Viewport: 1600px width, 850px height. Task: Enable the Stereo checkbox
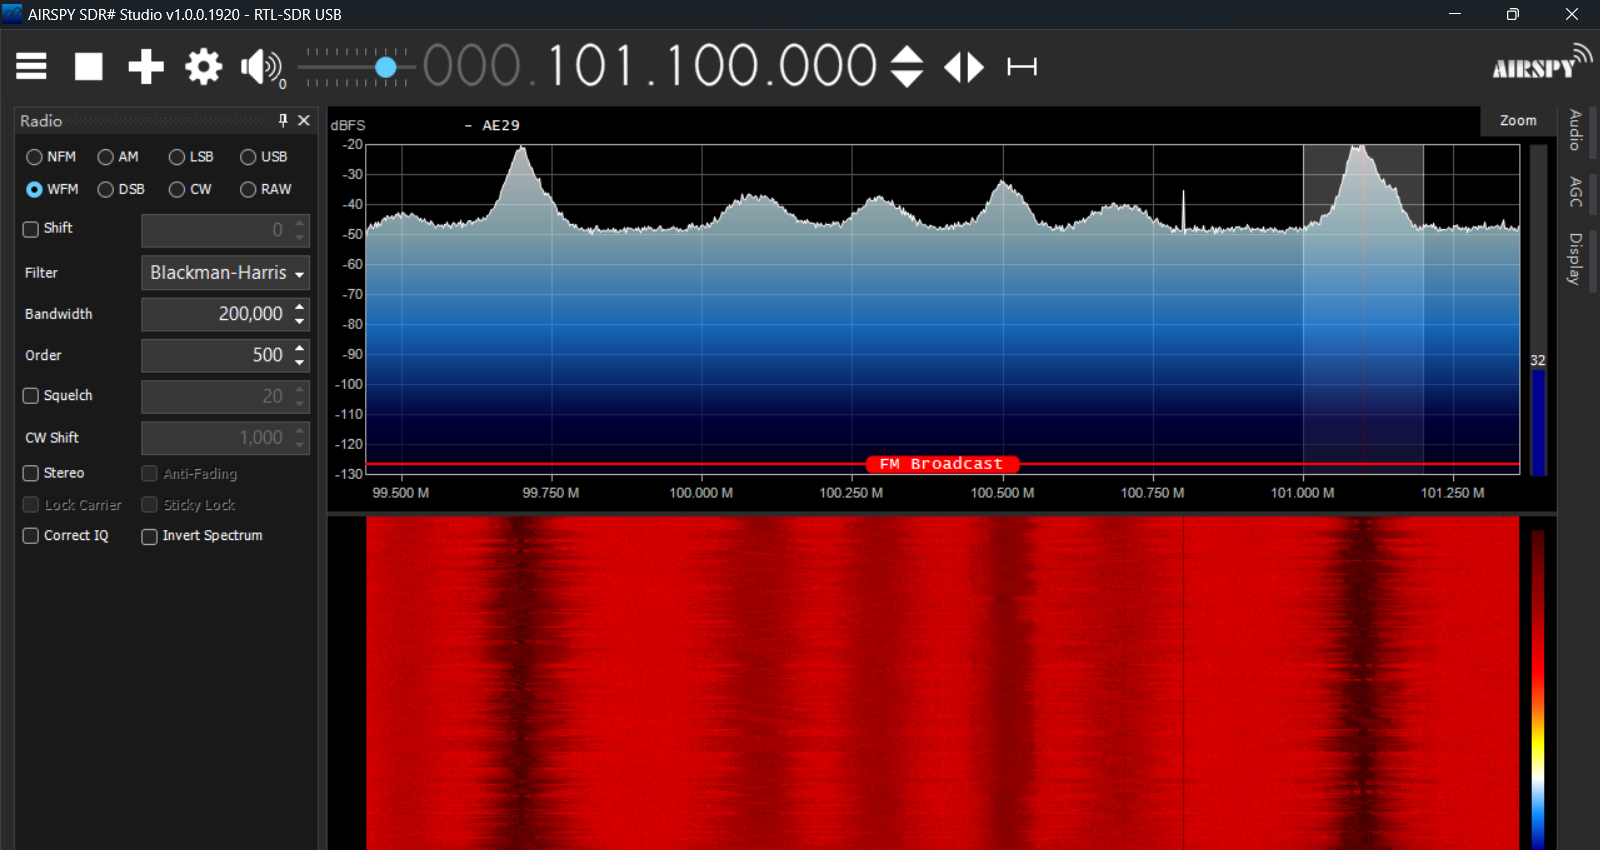click(31, 473)
